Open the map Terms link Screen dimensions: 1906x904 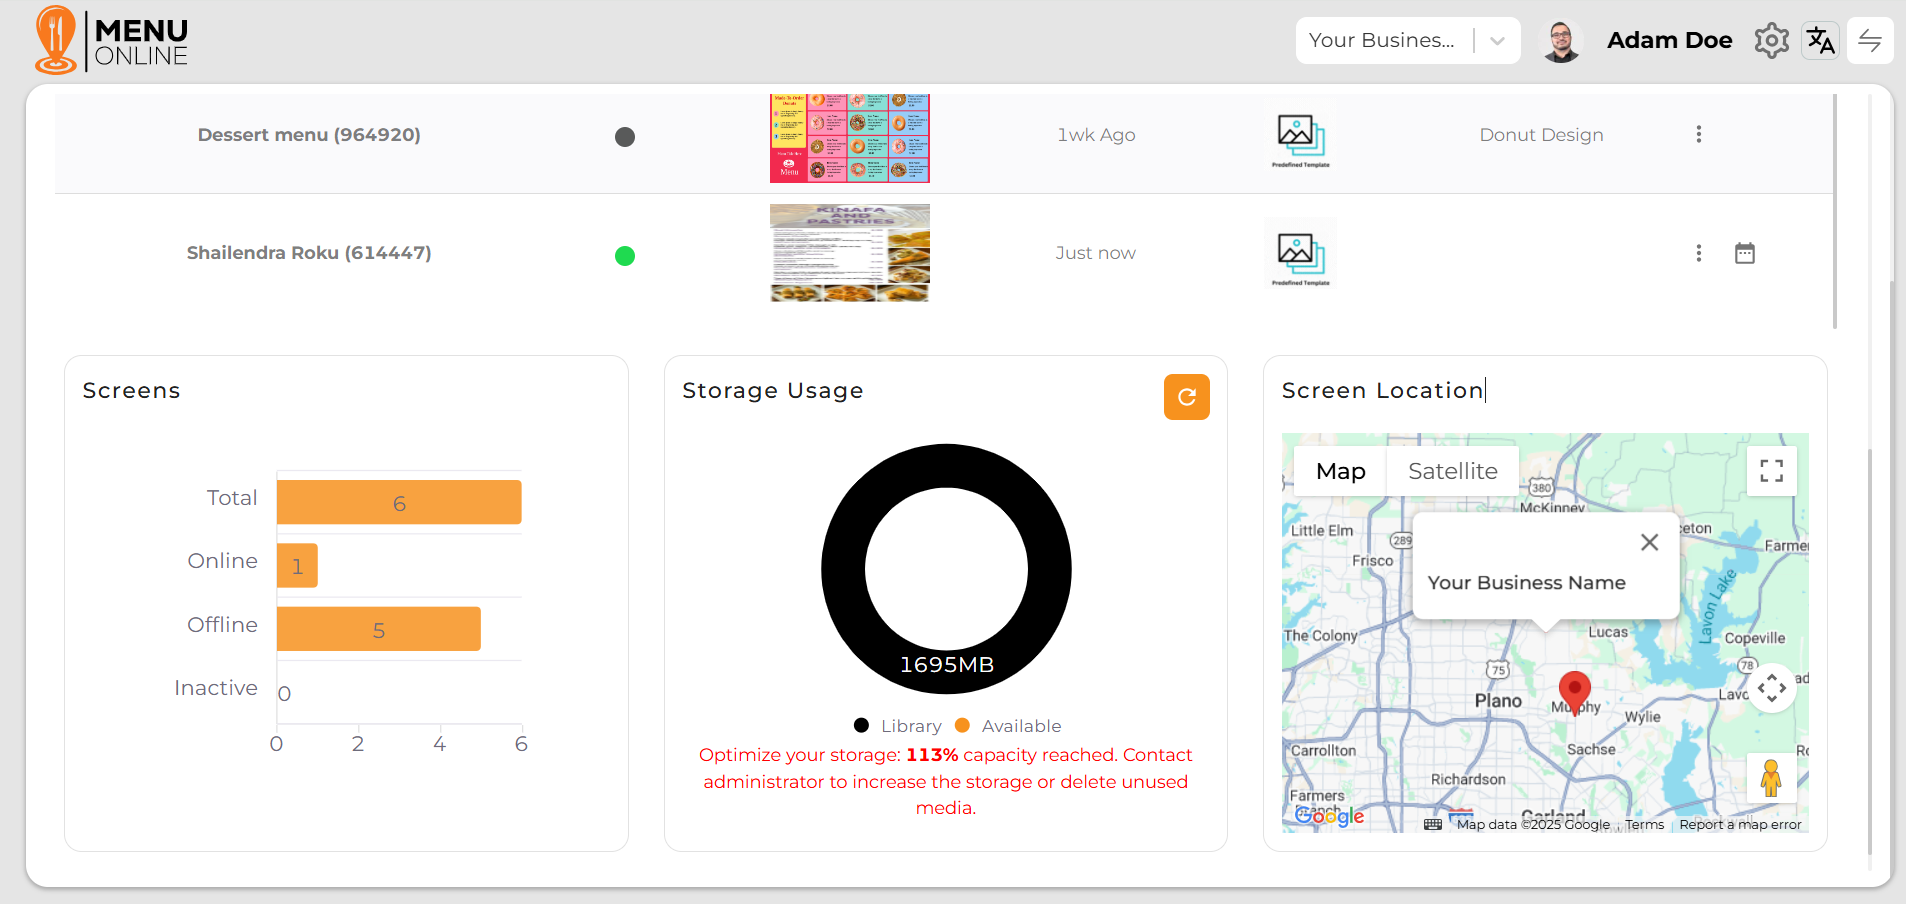pyautogui.click(x=1644, y=825)
